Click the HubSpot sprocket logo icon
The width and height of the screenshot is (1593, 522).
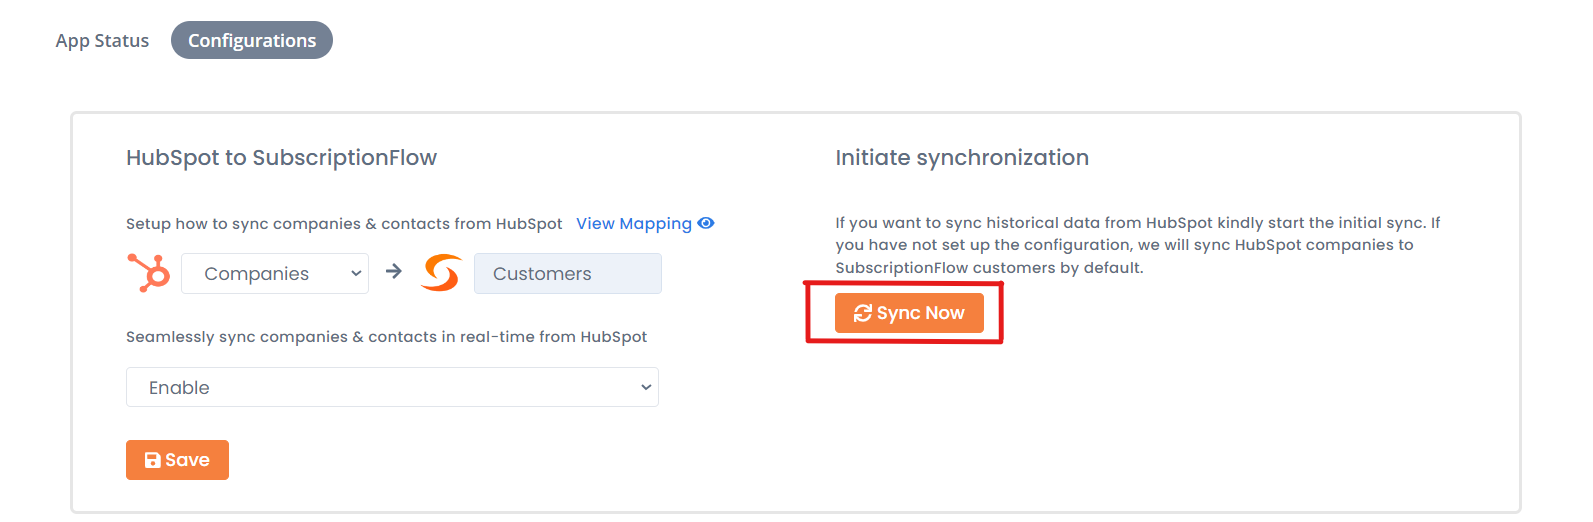point(149,273)
